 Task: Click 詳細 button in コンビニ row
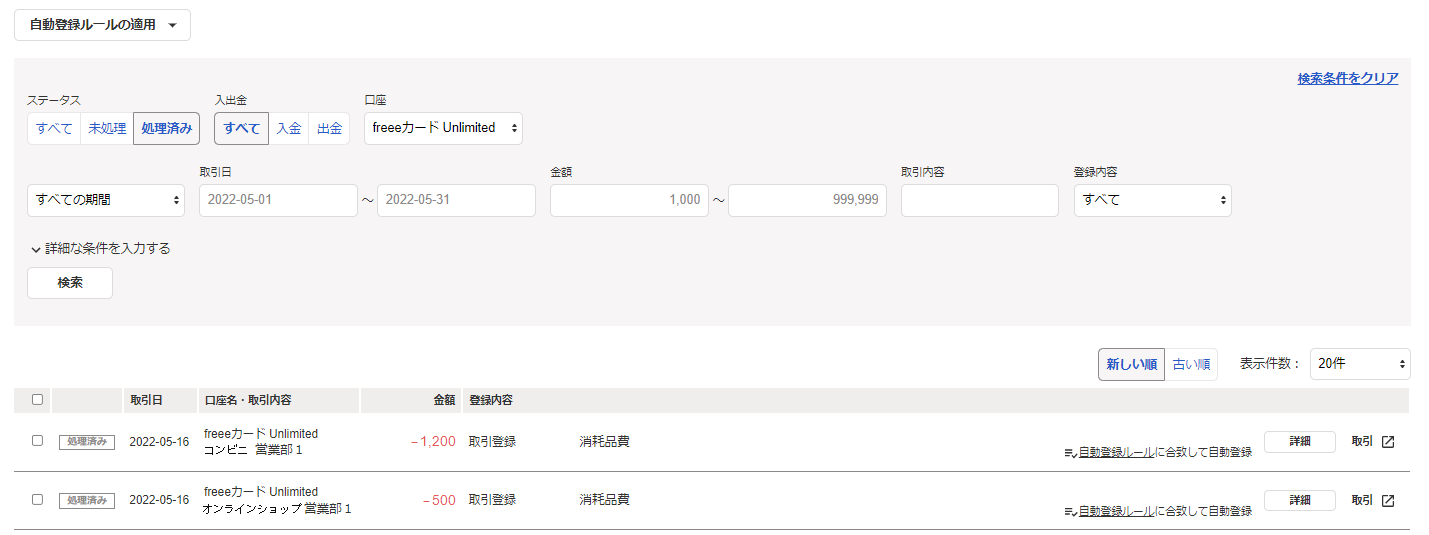pos(1300,442)
